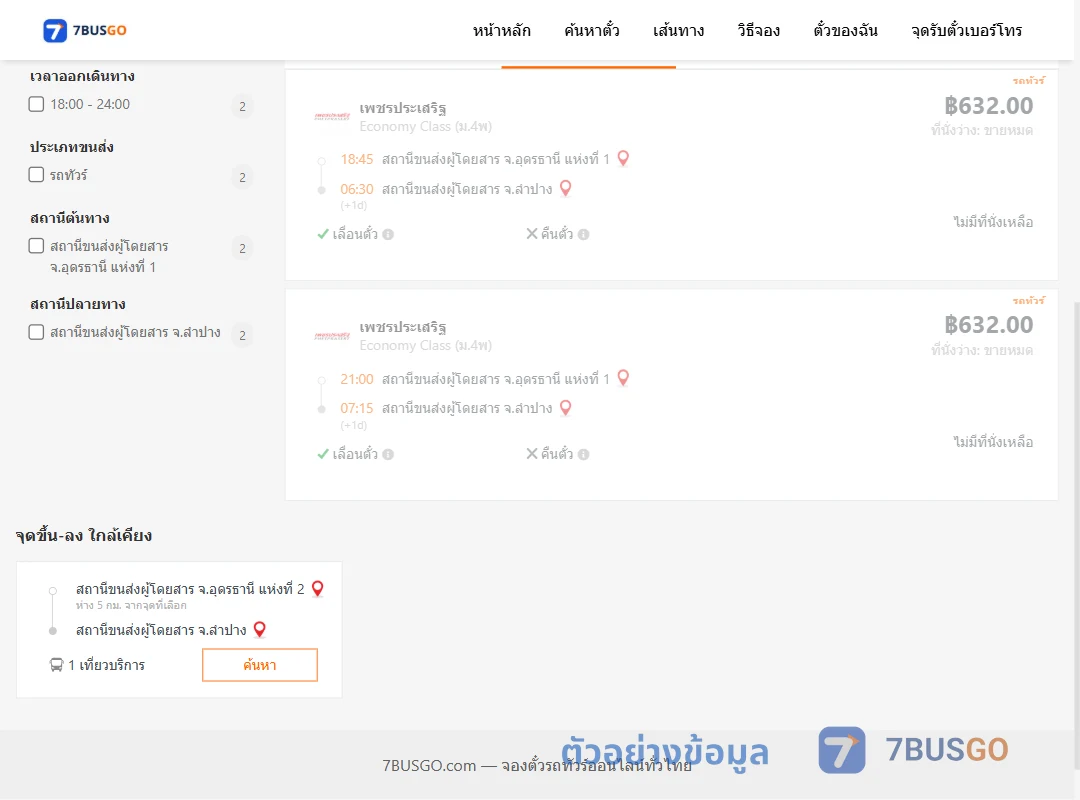Open red map pin for Udon Thani station 2

[318, 588]
